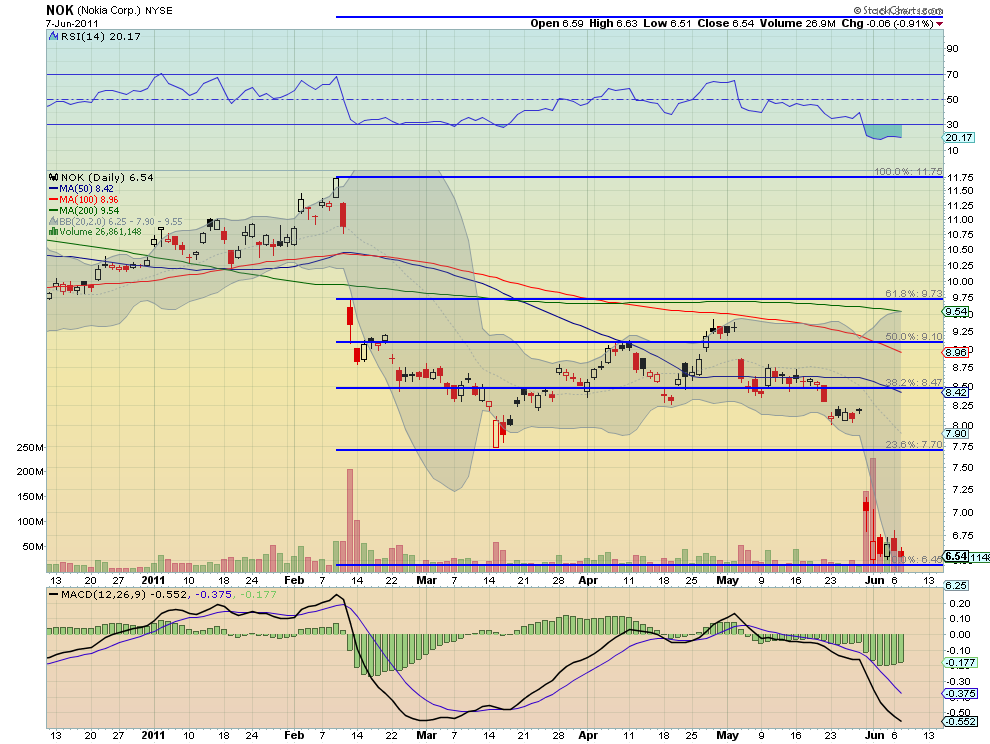Click the 7-Jun-2011 date label

(72, 23)
